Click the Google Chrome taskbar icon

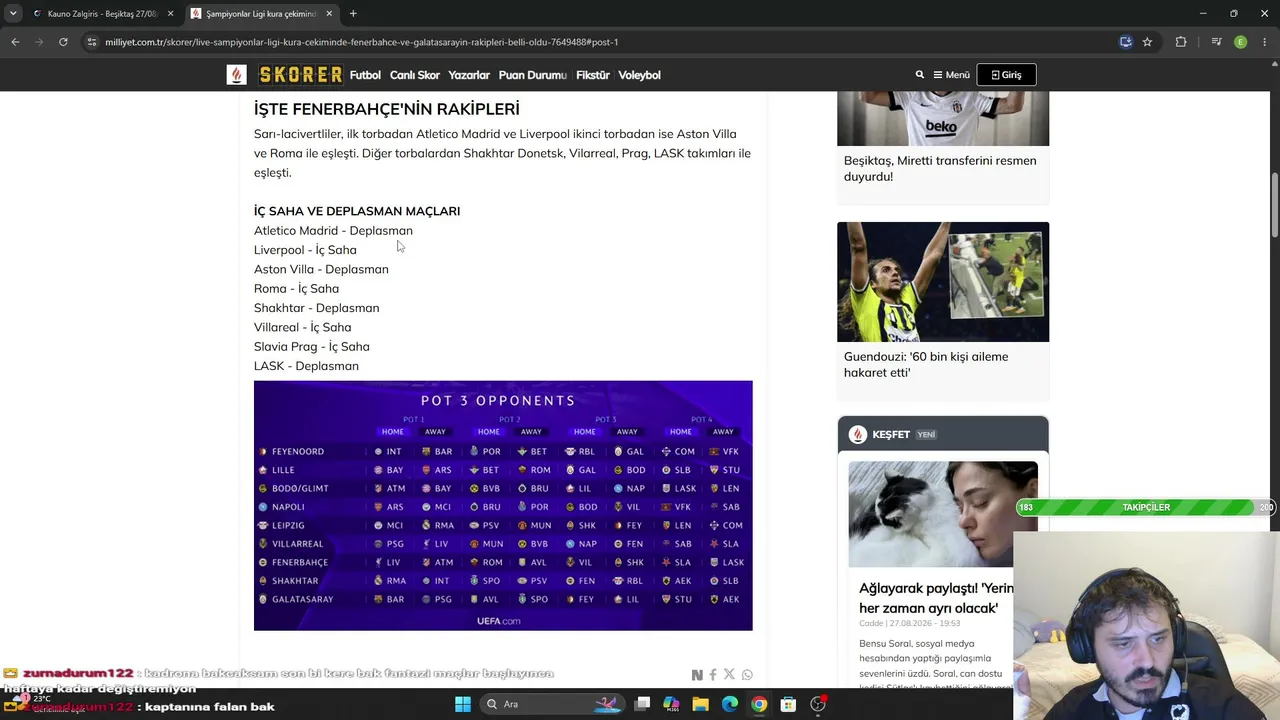tap(759, 704)
